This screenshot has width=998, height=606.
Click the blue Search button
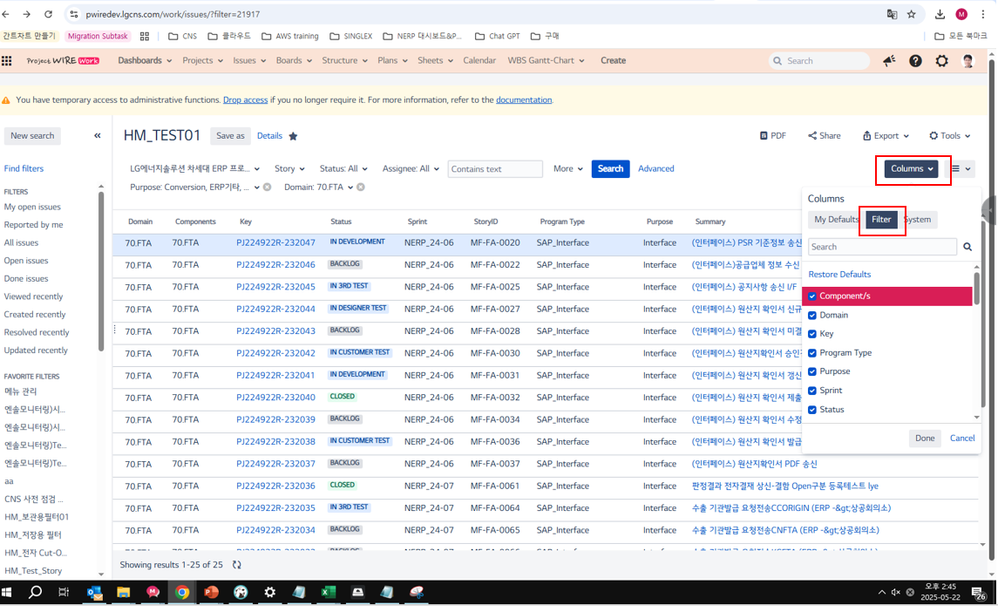point(610,169)
